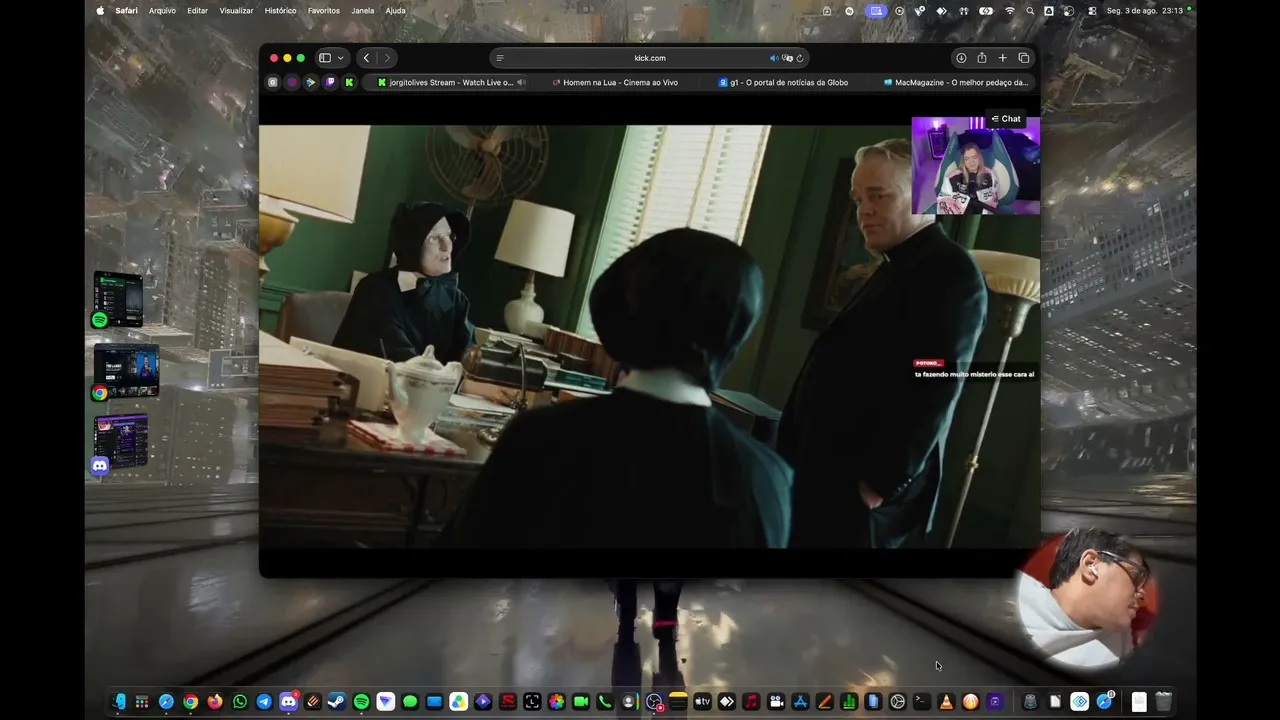The width and height of the screenshot is (1280, 720).
Task: Select the Chrome window thumbnail in Stage Manager
Action: tap(125, 371)
